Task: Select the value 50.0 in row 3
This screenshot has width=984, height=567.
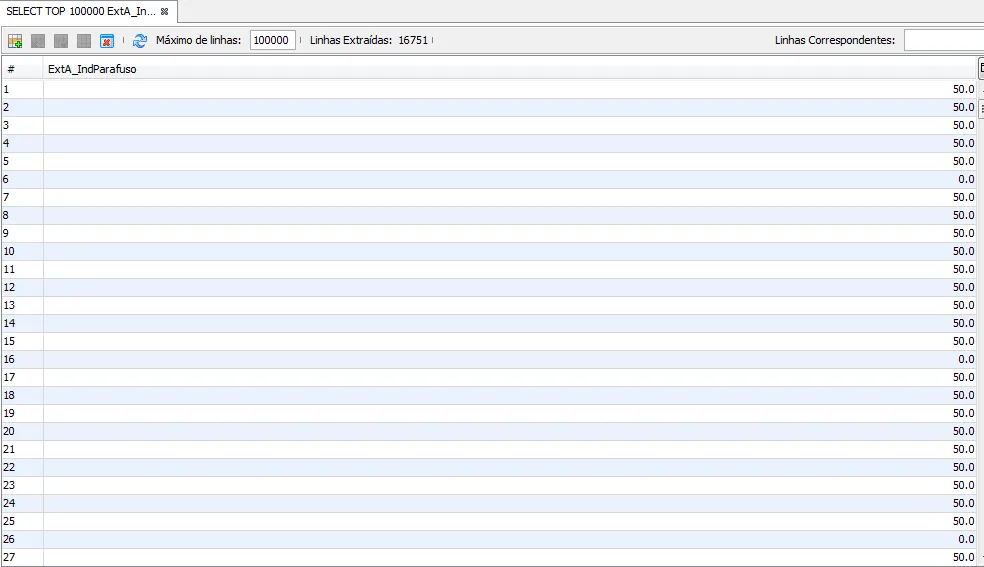Action: click(963, 125)
